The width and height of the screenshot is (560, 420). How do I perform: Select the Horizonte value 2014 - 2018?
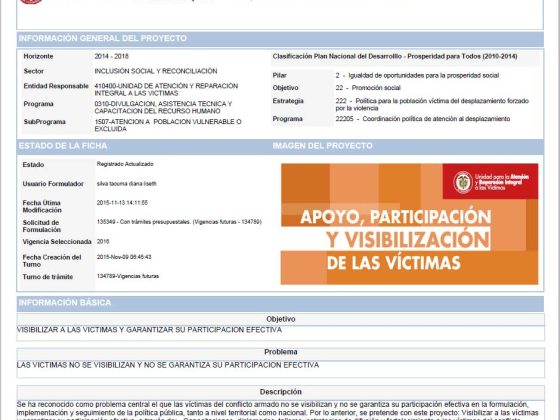(x=111, y=56)
